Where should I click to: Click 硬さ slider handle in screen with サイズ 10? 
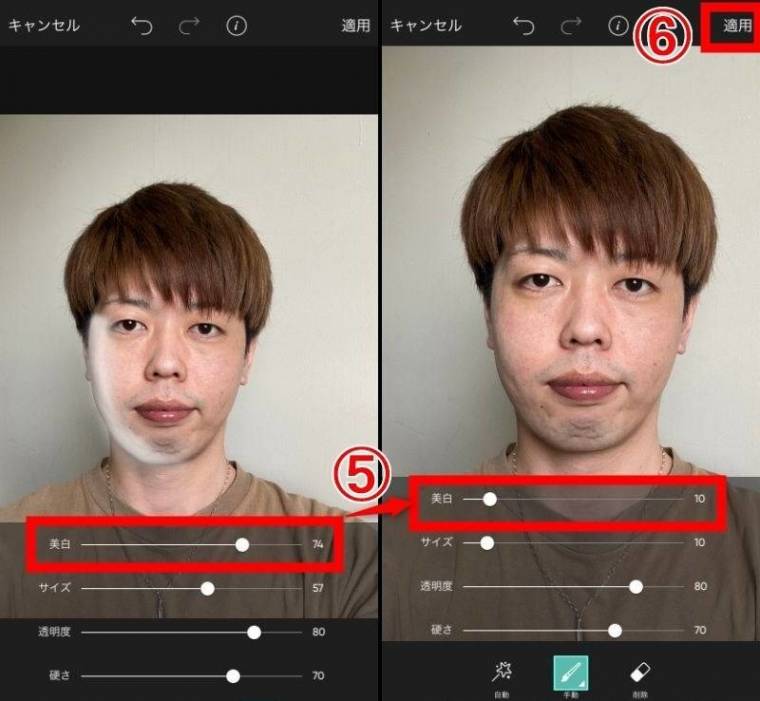pos(615,630)
